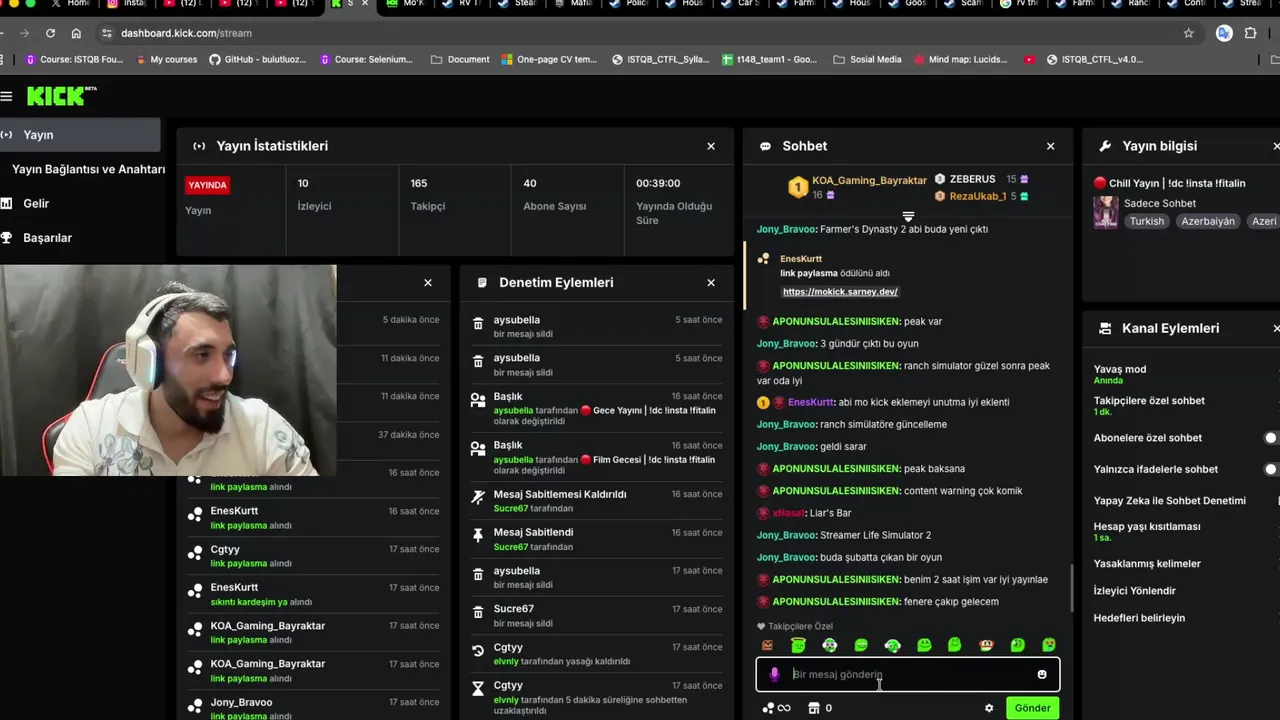This screenshot has height=720, width=1280.
Task: Click the hourglass icon on Cgtyy timeout row
Action: 478,691
